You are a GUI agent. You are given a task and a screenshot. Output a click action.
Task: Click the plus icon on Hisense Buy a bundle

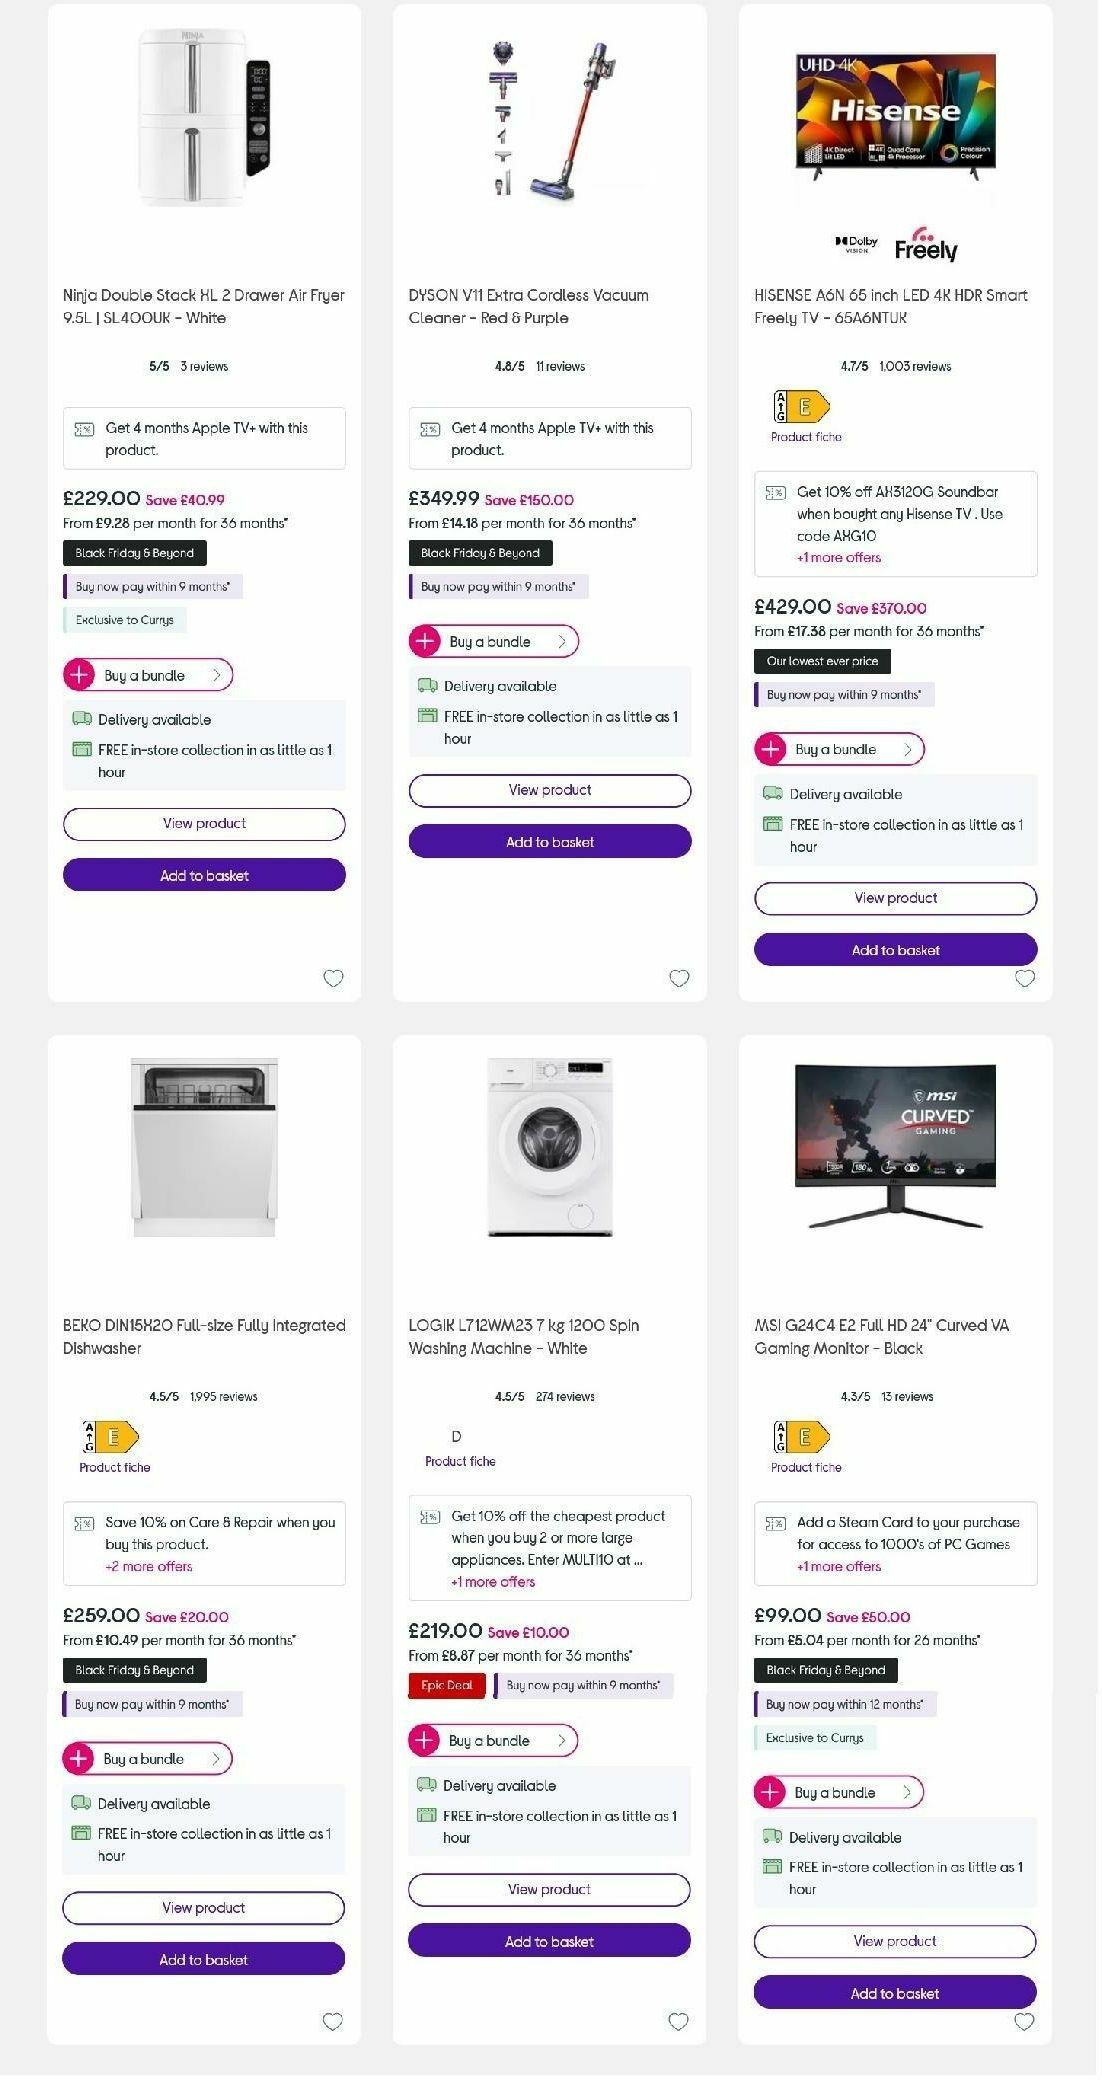[770, 748]
